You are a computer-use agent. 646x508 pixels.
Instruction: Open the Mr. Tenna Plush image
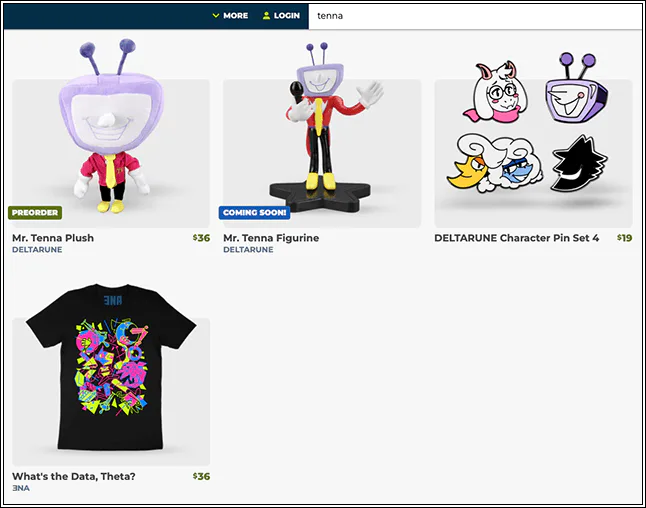(111, 133)
